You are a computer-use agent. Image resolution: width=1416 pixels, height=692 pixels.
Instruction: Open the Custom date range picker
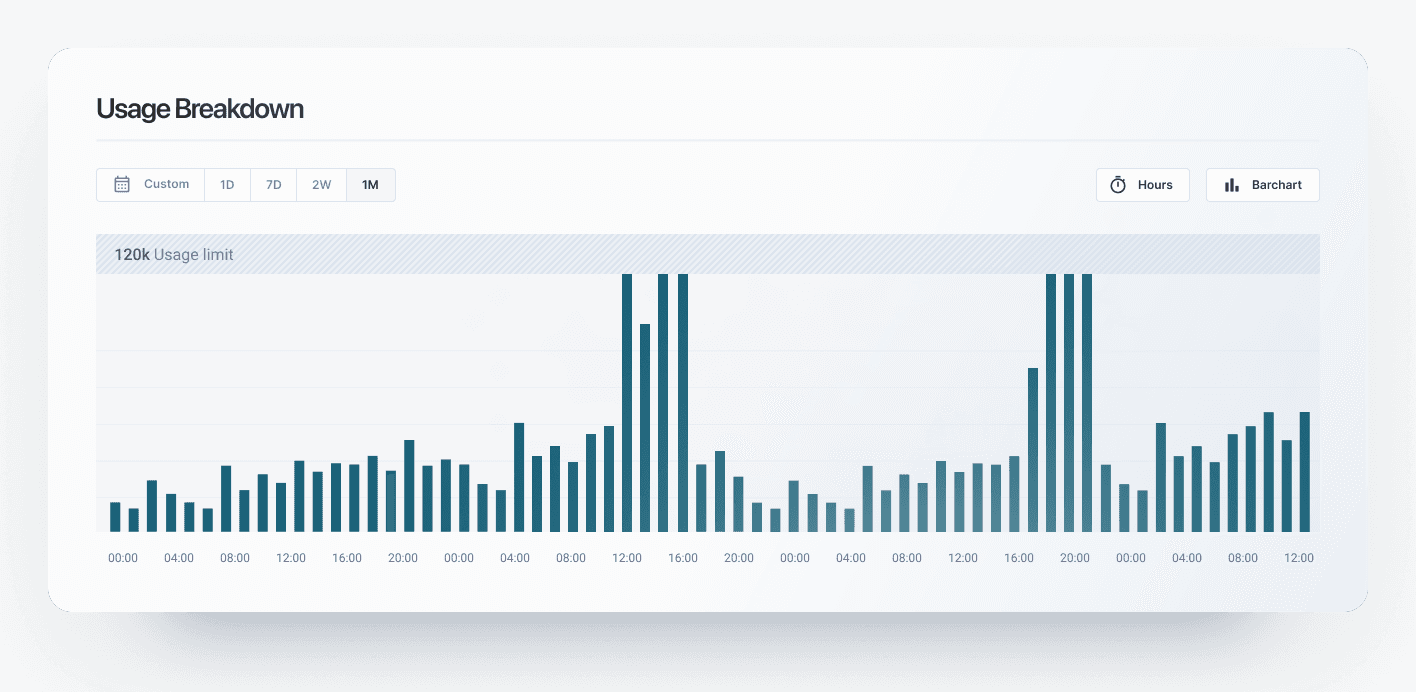click(150, 184)
